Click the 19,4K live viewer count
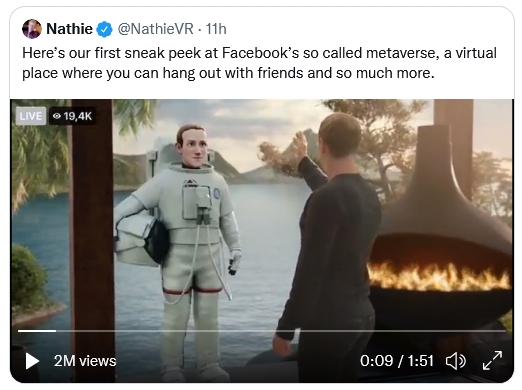This screenshot has height=390, width=522. (x=78, y=116)
